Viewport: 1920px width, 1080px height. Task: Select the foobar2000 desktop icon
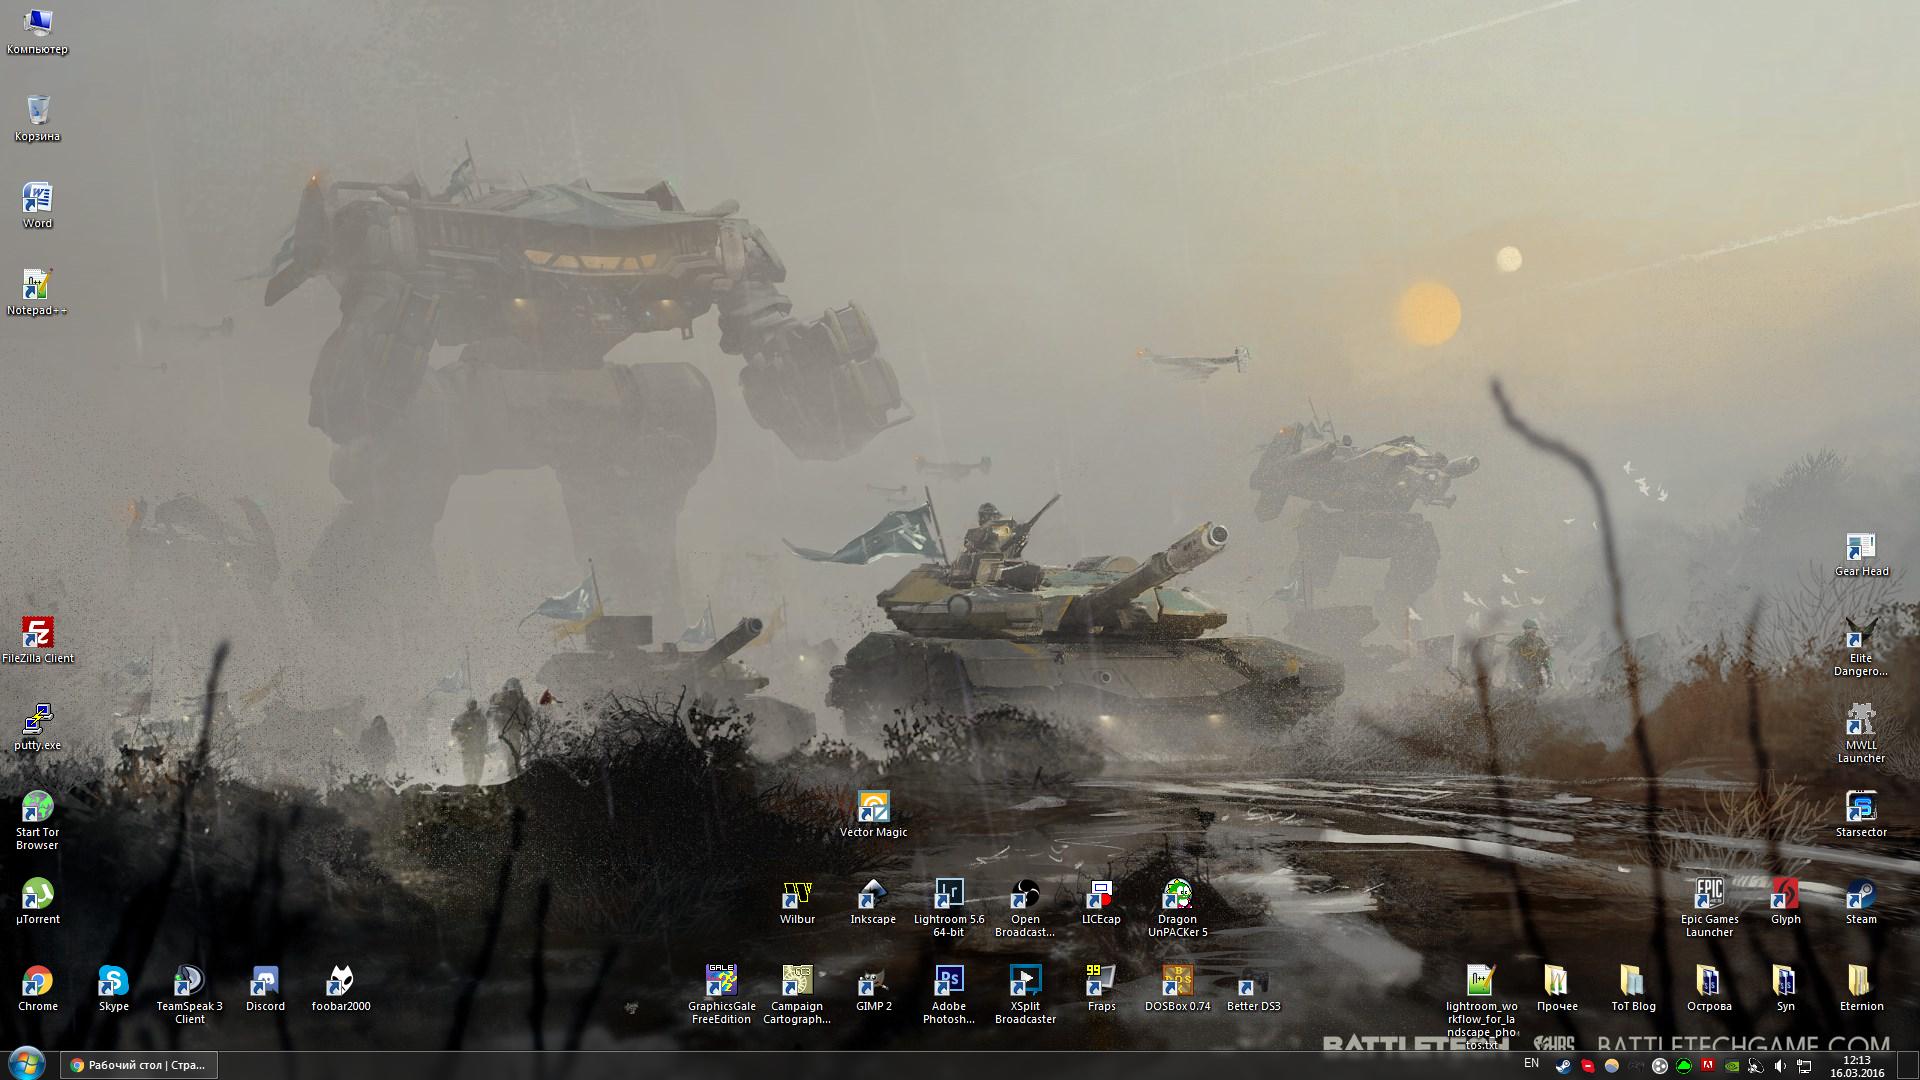pos(341,982)
